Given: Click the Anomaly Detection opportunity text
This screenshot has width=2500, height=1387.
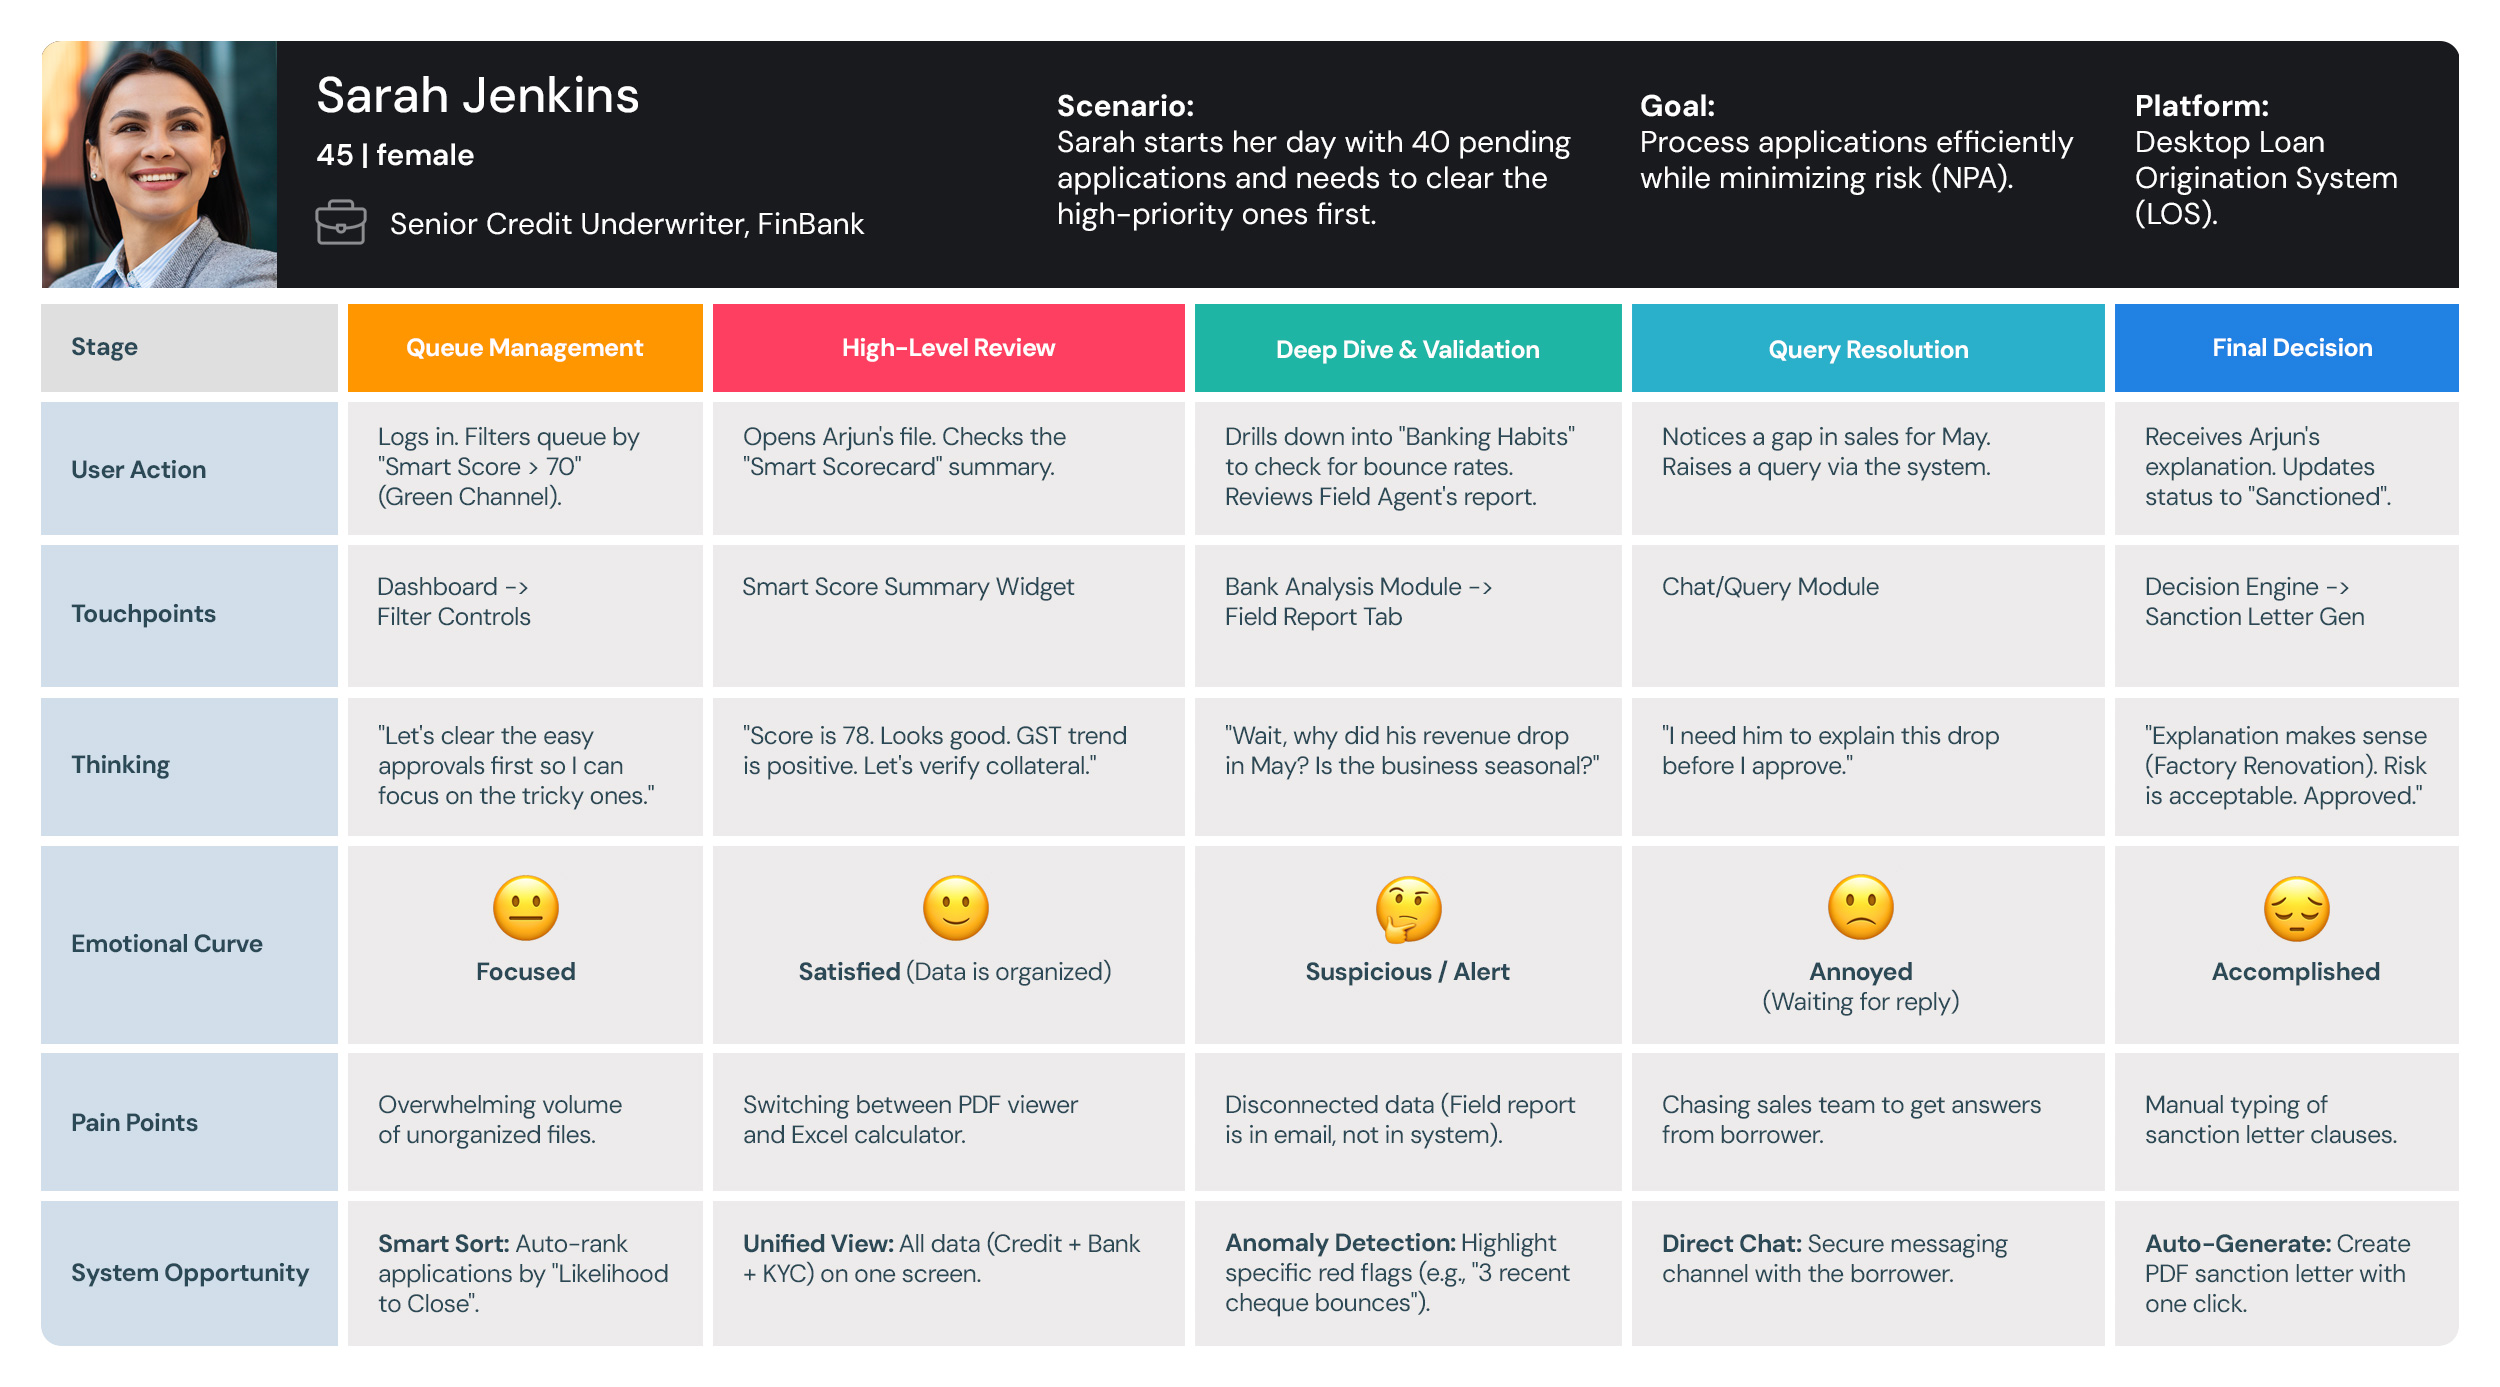Looking at the screenshot, I should click(1397, 1272).
